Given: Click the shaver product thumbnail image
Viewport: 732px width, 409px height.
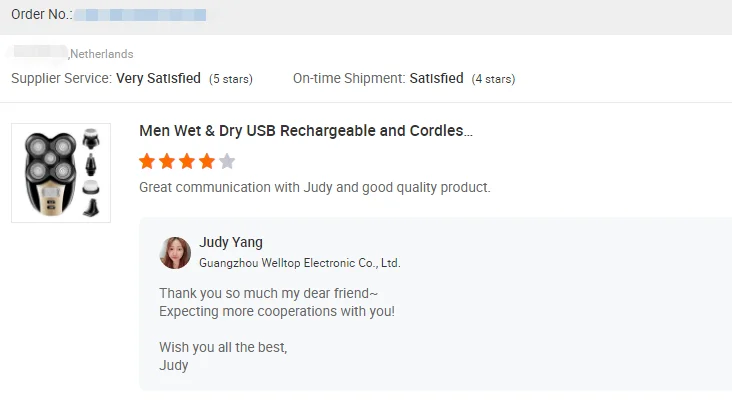Looking at the screenshot, I should [x=61, y=173].
